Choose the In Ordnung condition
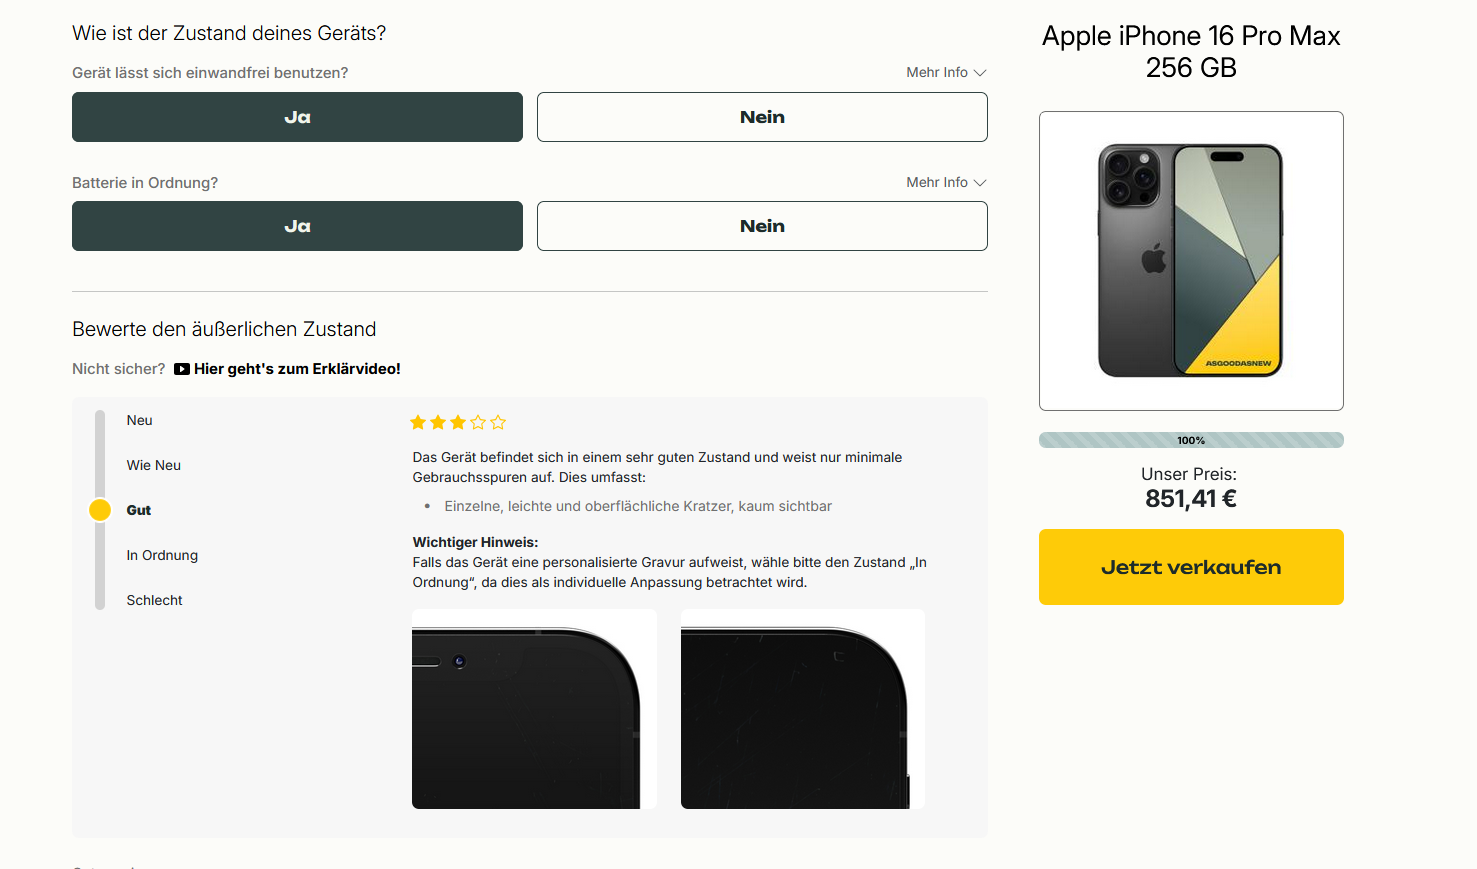Screen dimensions: 1477x869 tap(162, 556)
